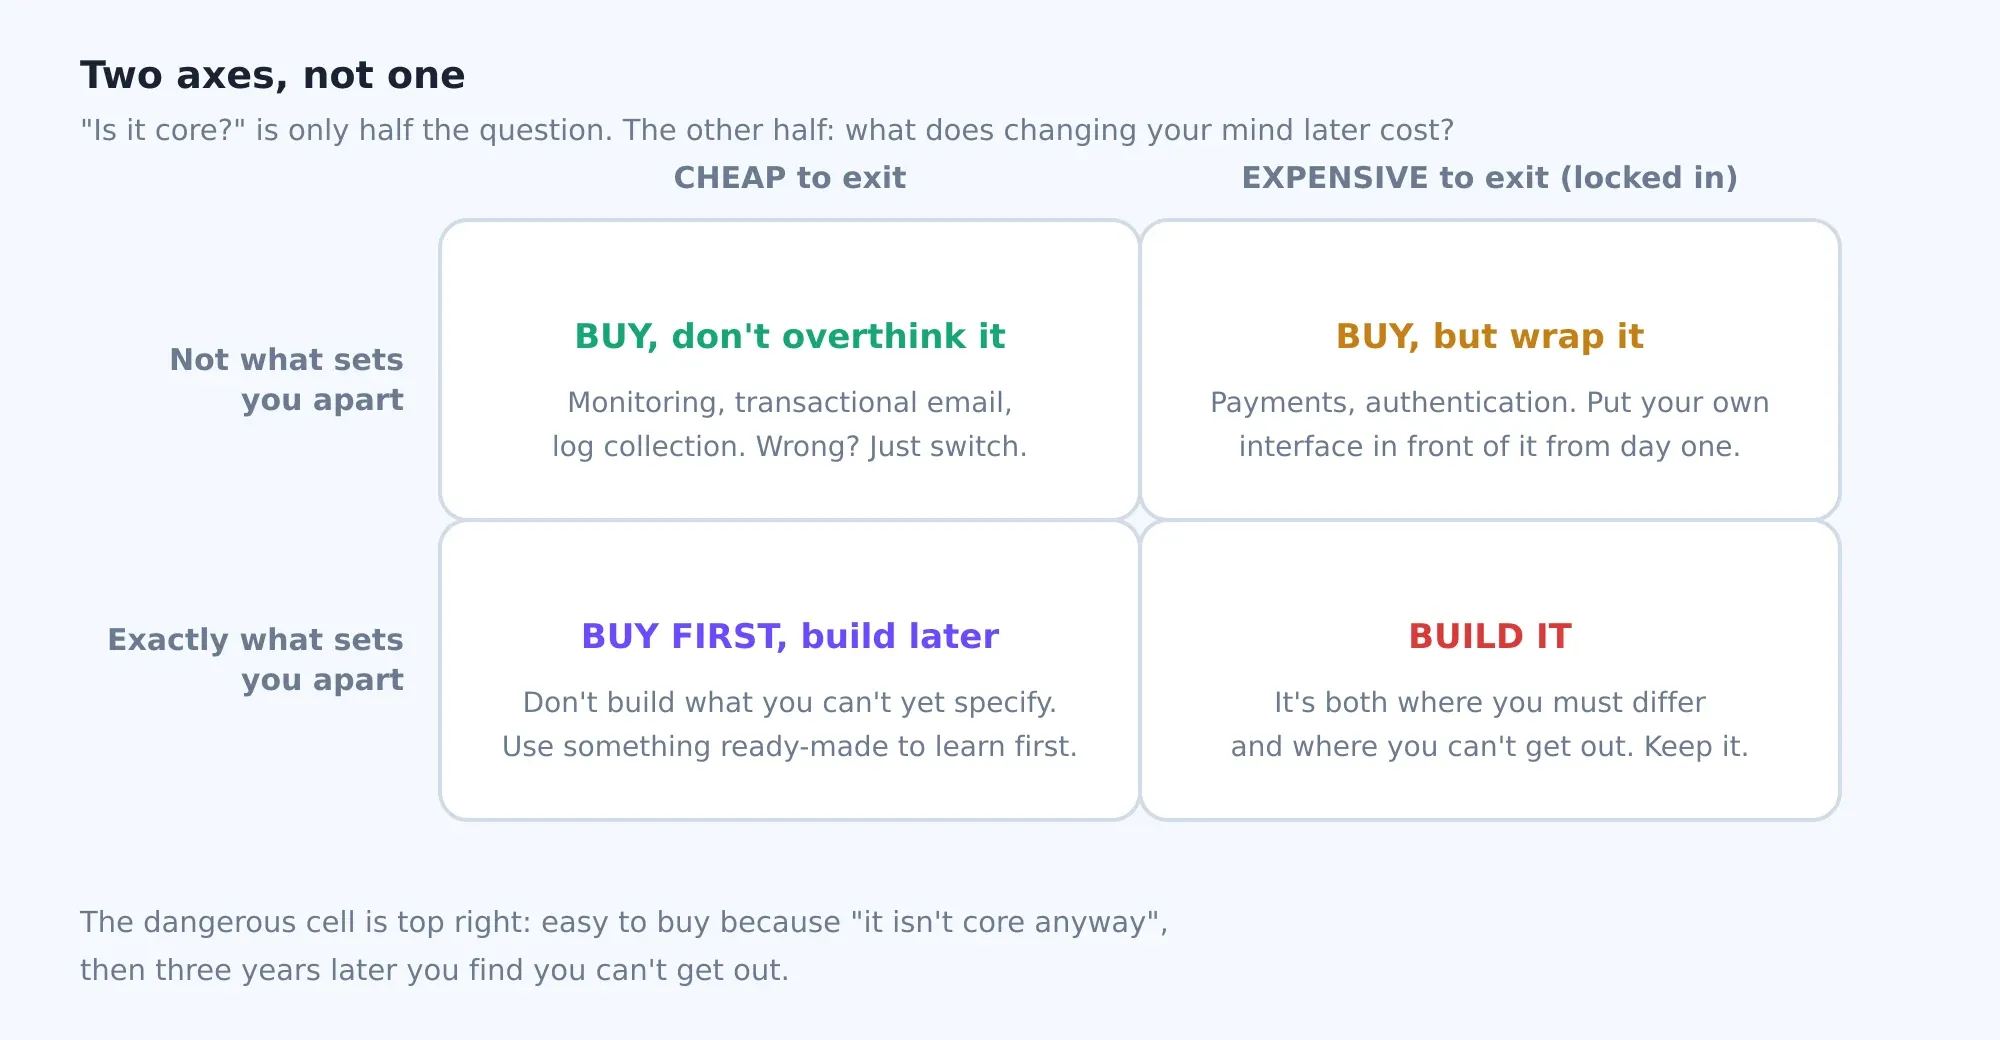Click the 'Exactly what sets you apart' row label
The image size is (2000, 1040).
click(x=256, y=659)
